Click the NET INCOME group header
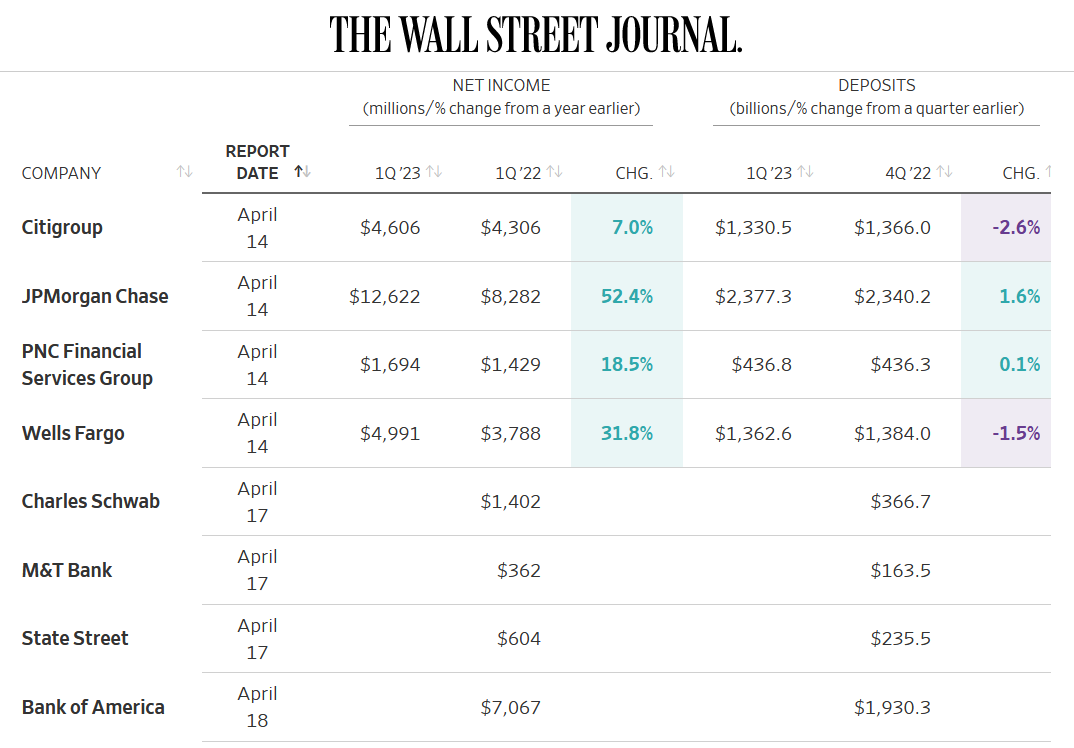The image size is (1074, 748). (501, 97)
